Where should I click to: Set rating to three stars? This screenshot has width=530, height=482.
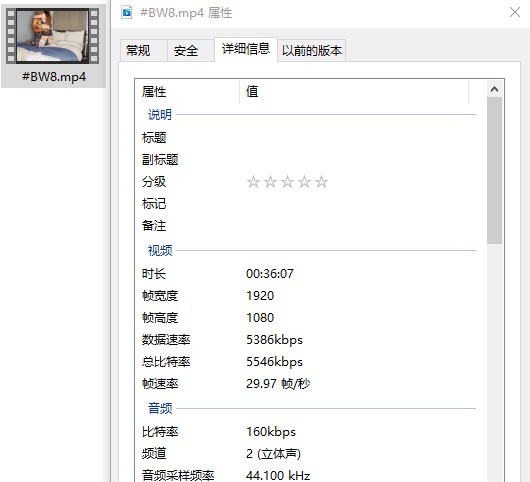[x=287, y=182]
